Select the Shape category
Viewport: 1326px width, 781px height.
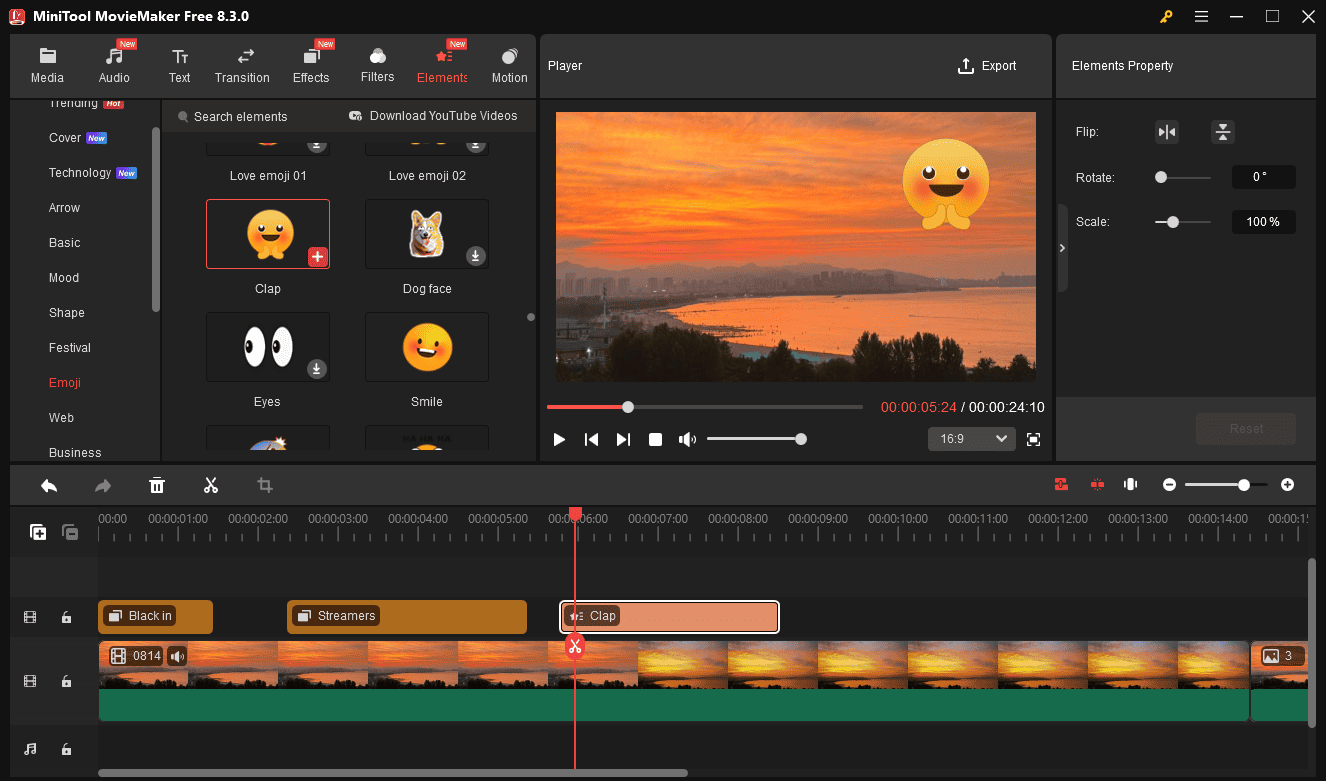click(x=66, y=313)
